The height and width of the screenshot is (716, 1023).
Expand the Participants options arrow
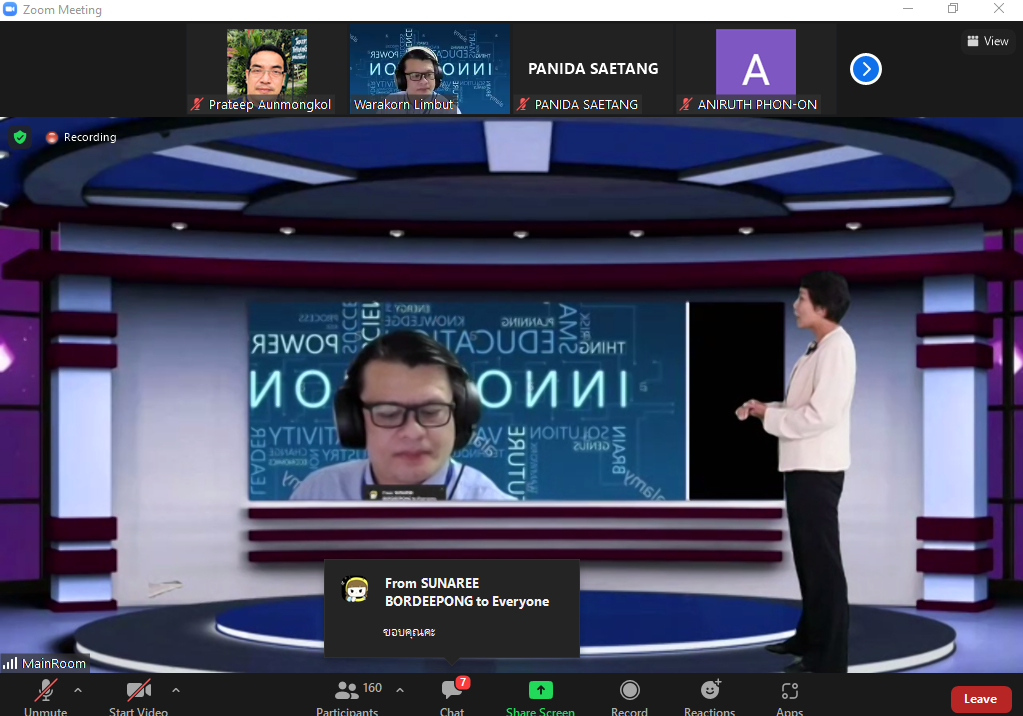400,690
